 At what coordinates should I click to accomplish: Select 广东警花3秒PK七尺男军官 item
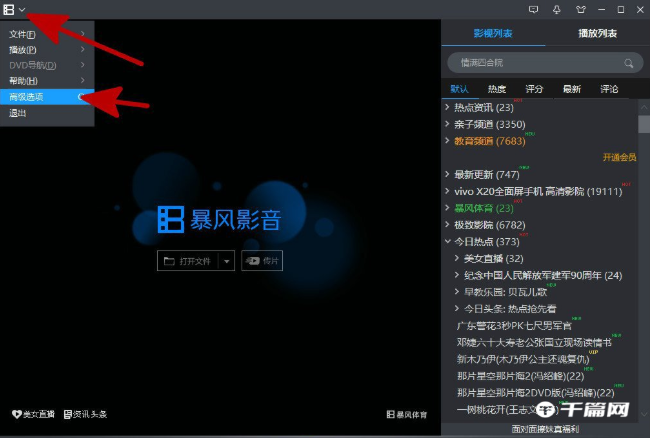pyautogui.click(x=514, y=326)
